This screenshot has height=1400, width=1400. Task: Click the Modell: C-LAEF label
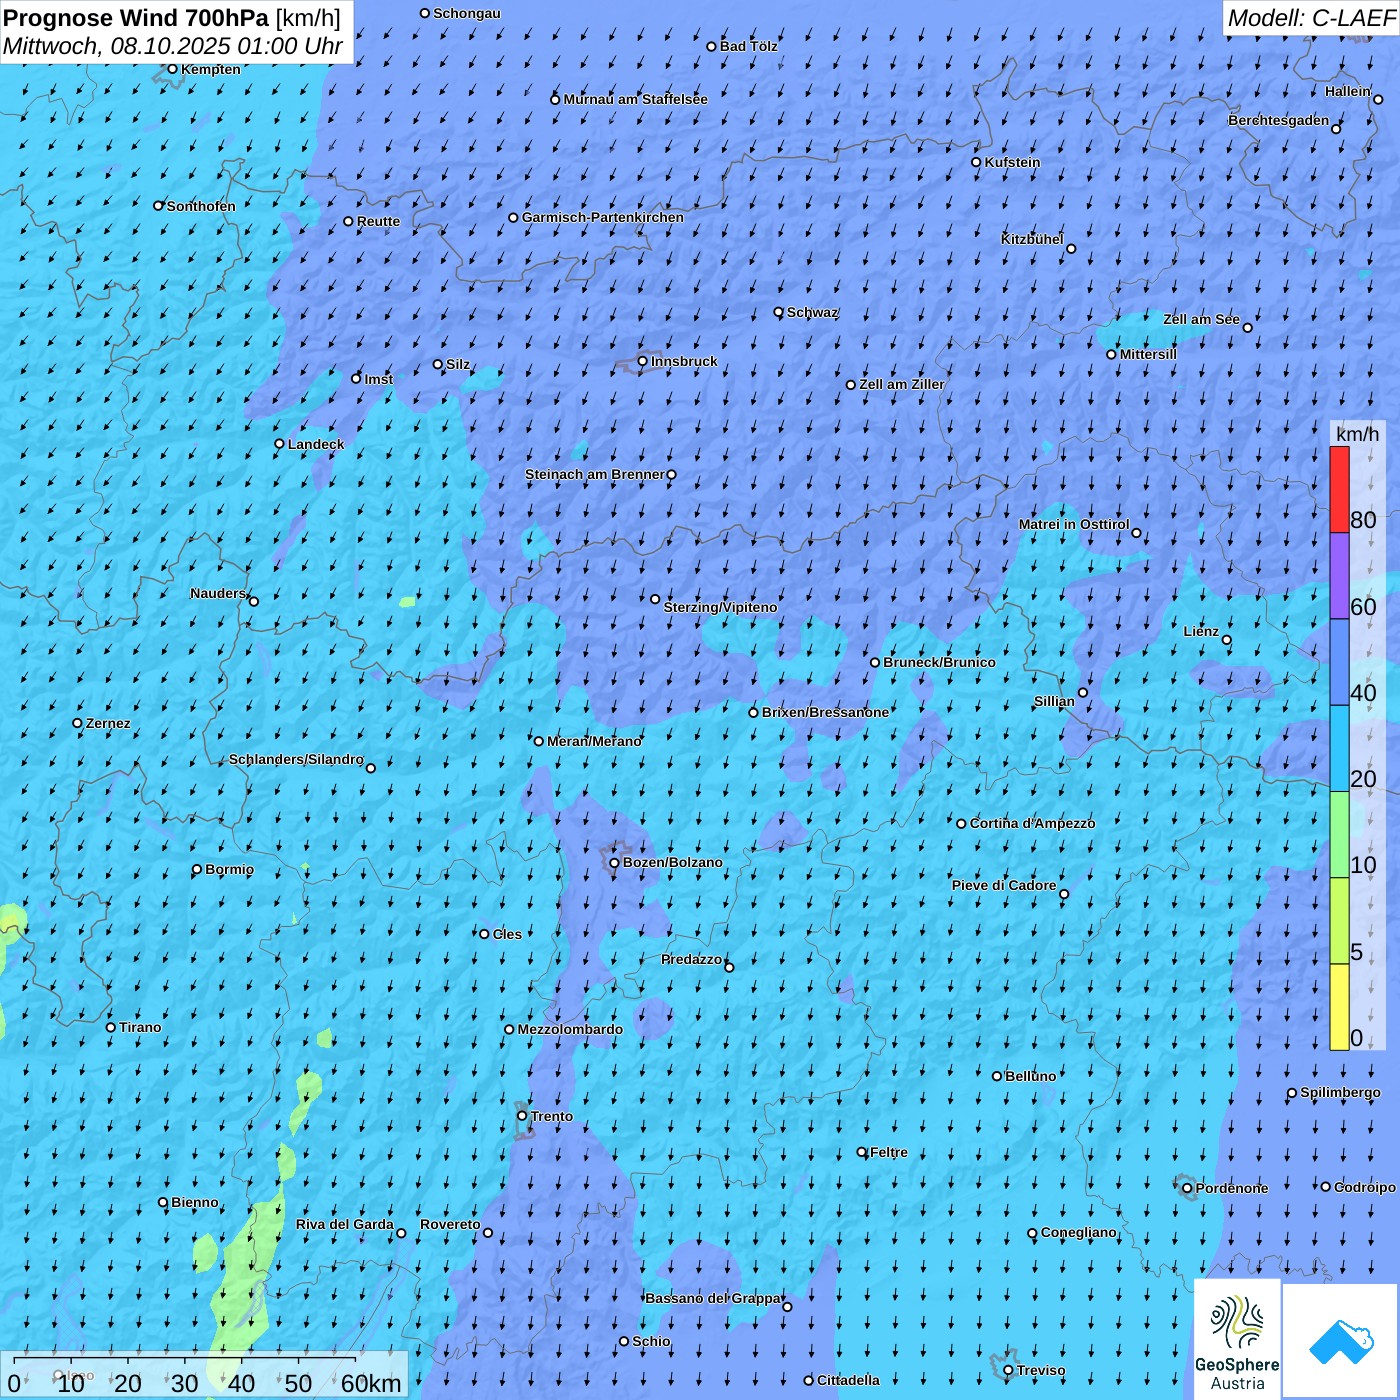[1311, 18]
